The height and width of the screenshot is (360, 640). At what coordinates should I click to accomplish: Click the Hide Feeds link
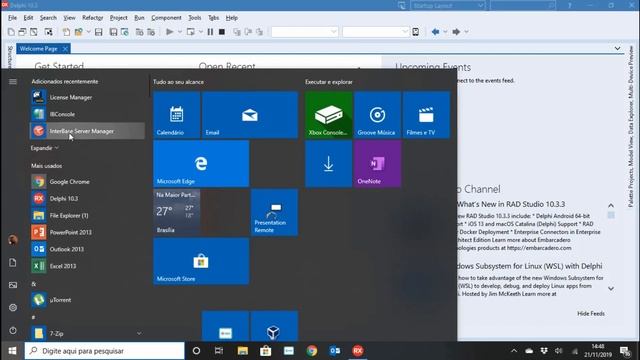[591, 313]
